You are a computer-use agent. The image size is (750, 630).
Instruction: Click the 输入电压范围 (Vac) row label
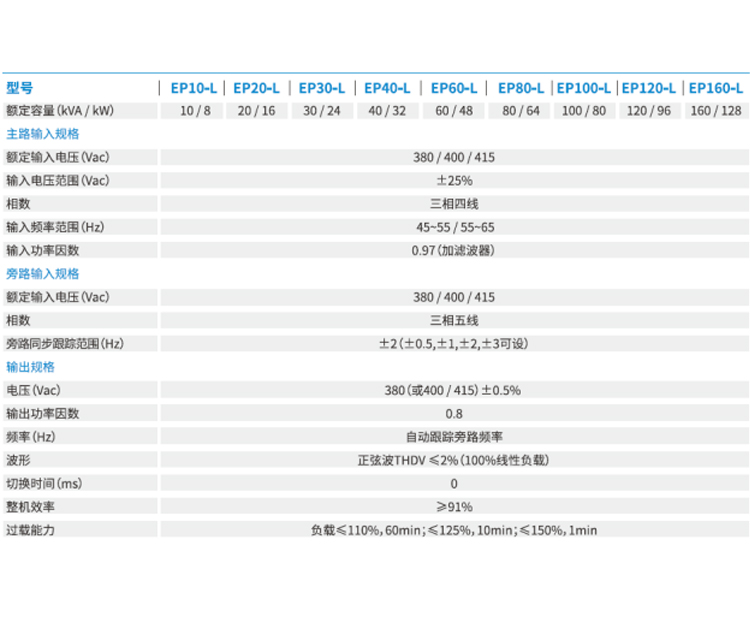point(57,180)
